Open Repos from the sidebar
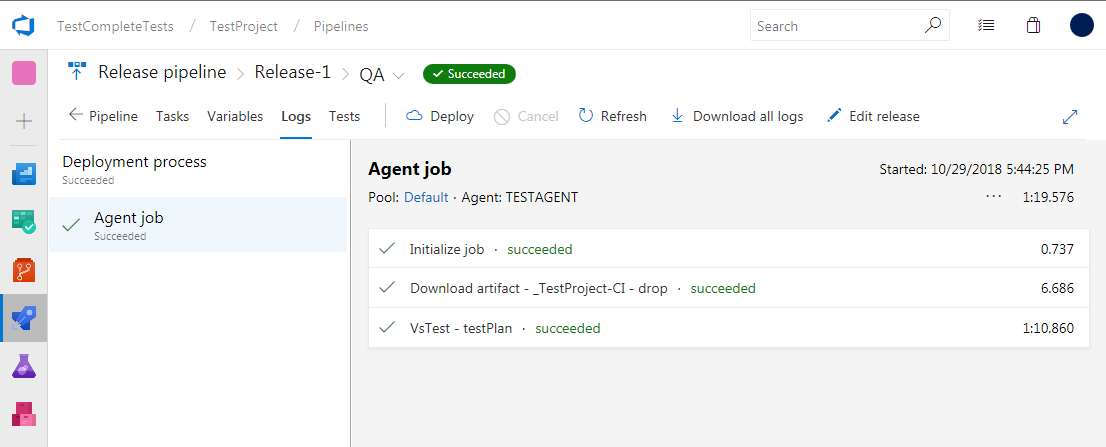Image resolution: width=1106 pixels, height=447 pixels. (24, 270)
